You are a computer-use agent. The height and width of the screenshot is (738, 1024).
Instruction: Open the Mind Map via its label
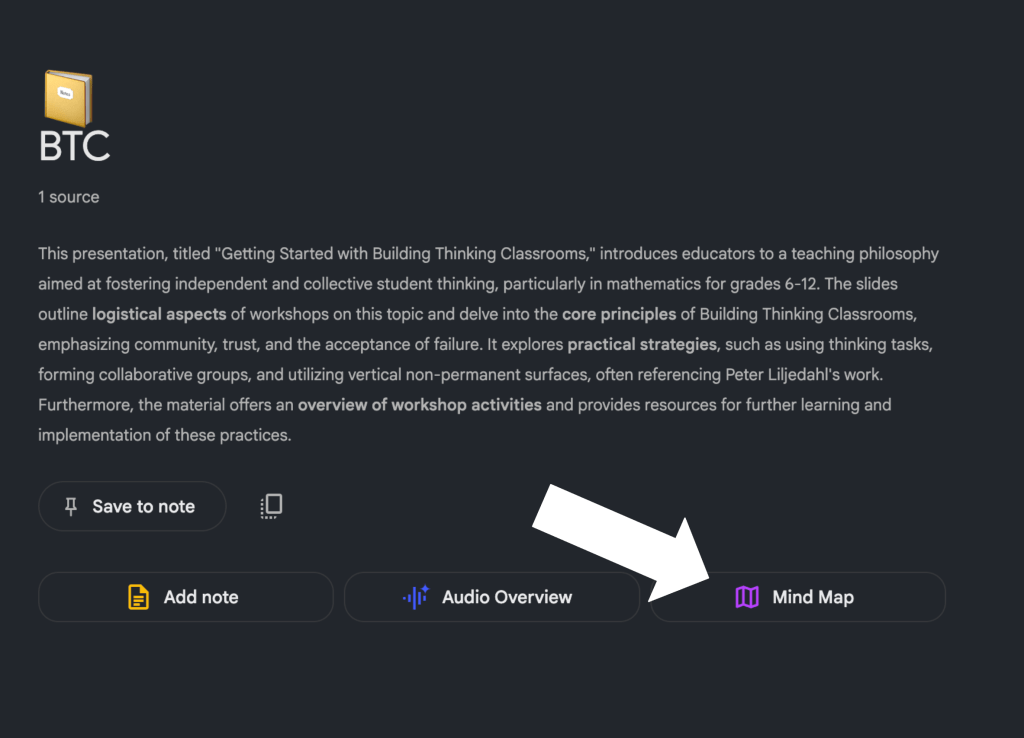[x=813, y=597]
